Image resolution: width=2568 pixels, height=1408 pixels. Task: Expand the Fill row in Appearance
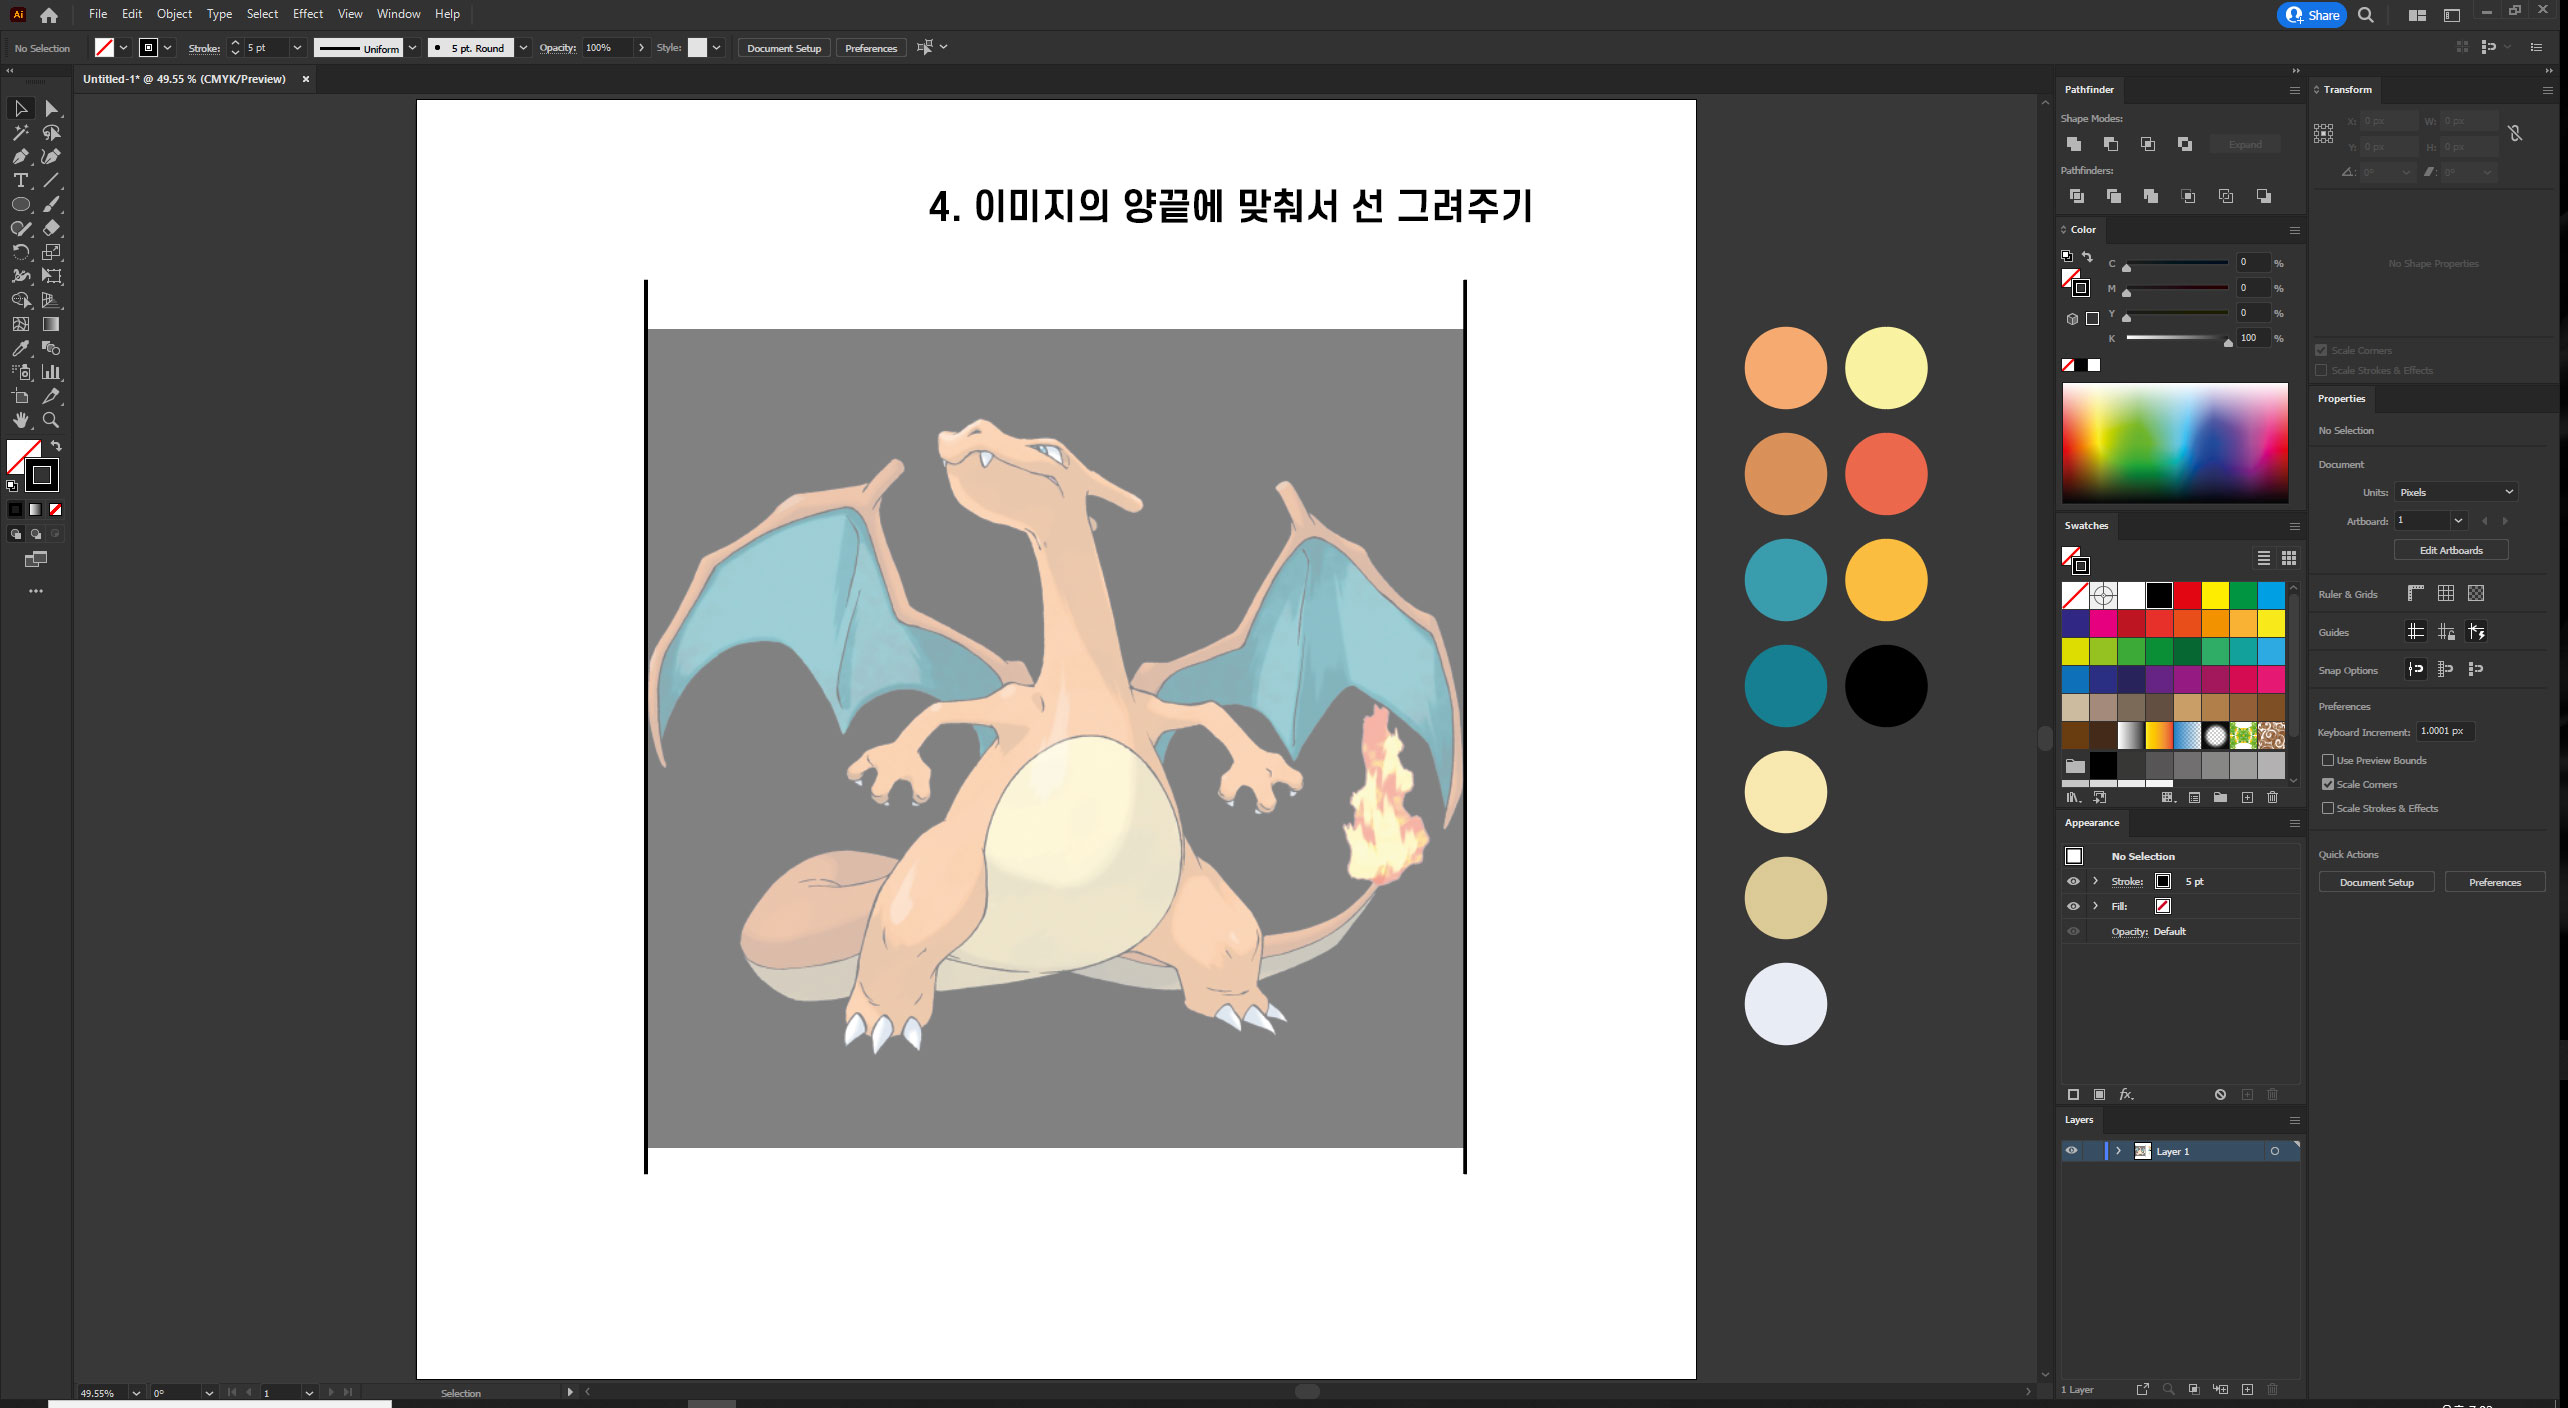pyautogui.click(x=2096, y=906)
